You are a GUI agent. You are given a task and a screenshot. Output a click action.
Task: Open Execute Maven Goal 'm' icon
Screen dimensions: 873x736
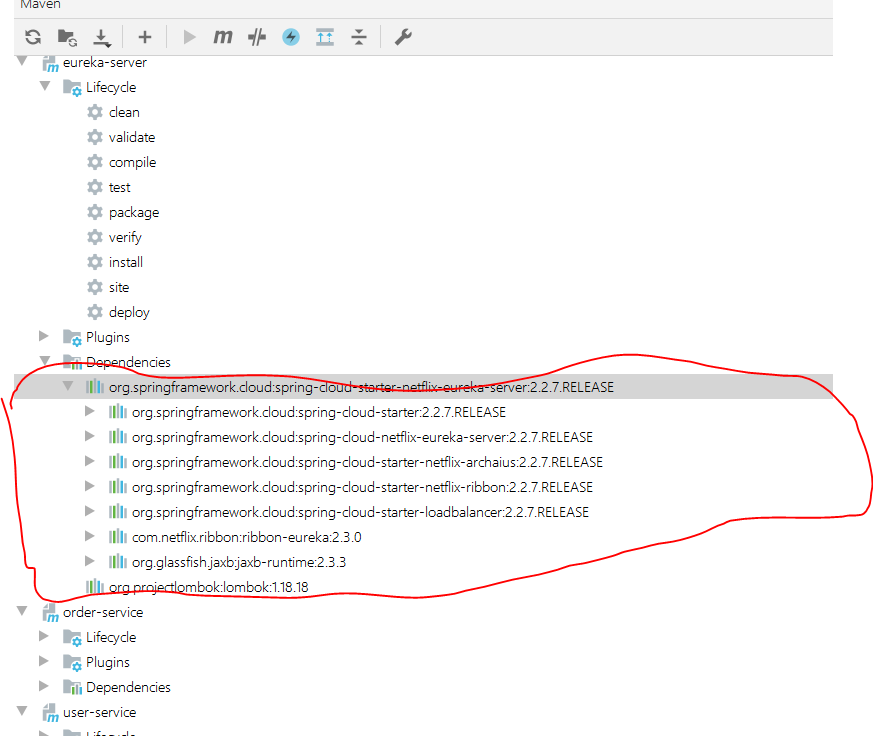pos(223,37)
